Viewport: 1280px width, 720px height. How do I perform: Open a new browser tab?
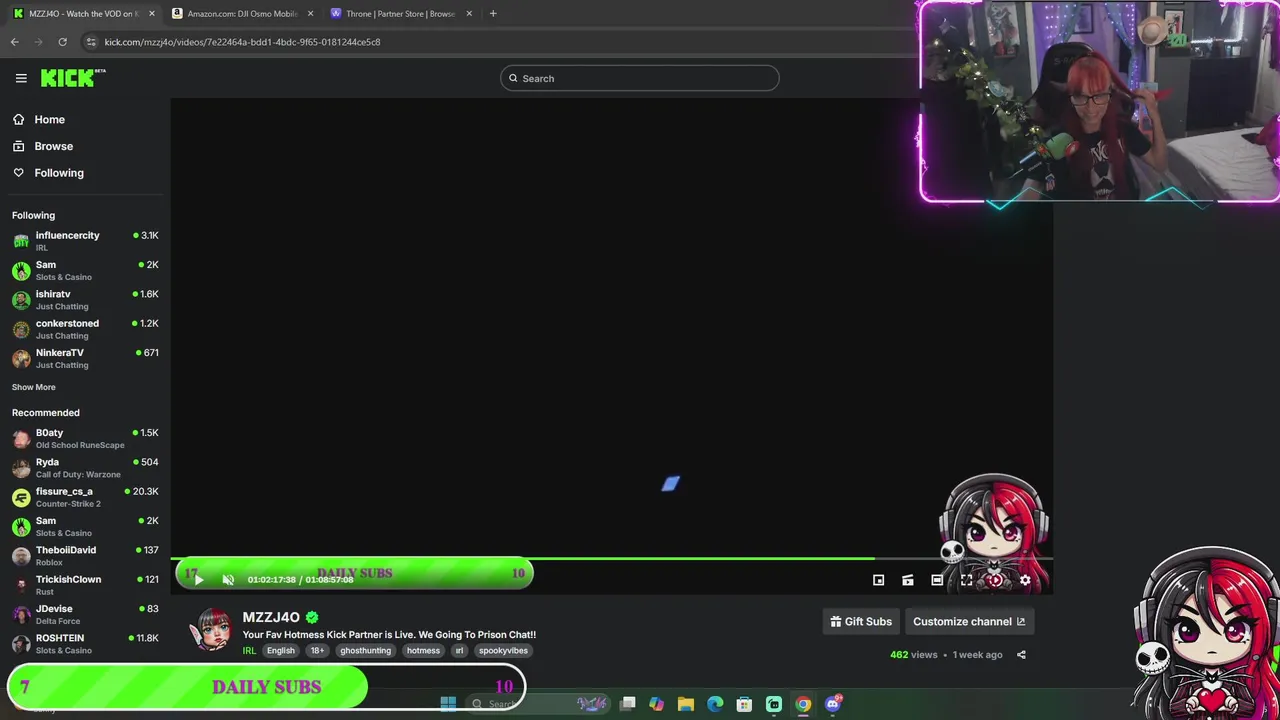493,14
